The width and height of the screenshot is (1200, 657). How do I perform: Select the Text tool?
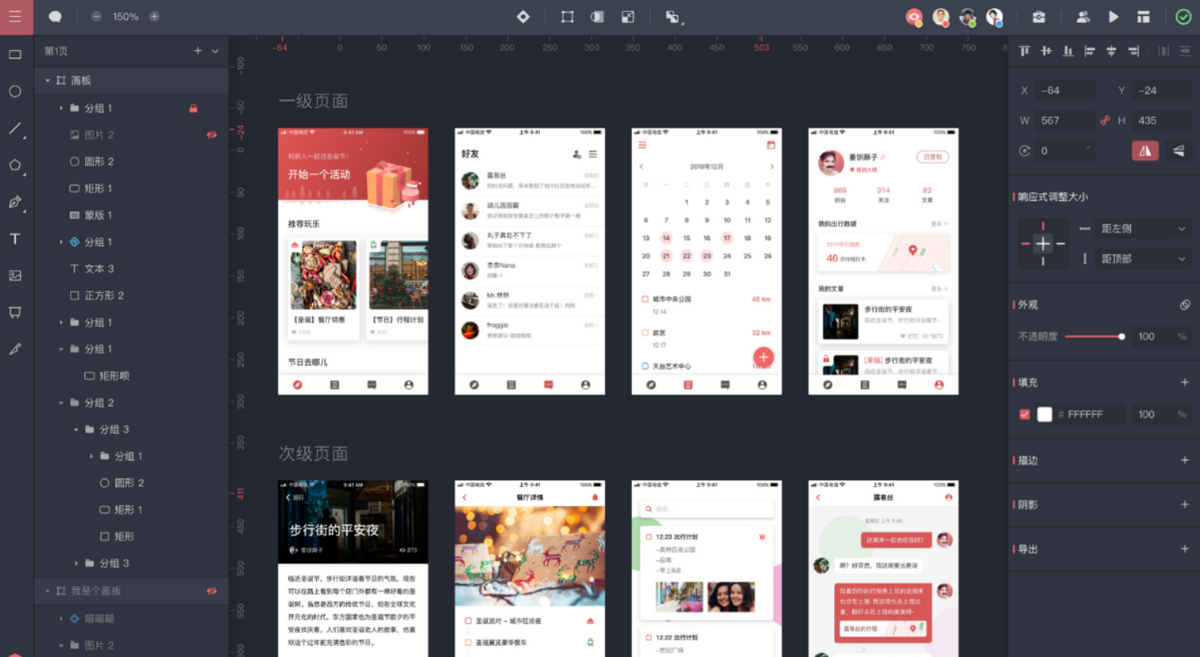15,239
